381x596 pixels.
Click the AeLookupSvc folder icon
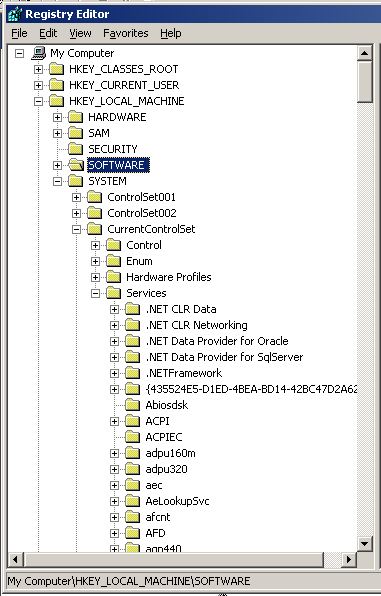(x=133, y=500)
